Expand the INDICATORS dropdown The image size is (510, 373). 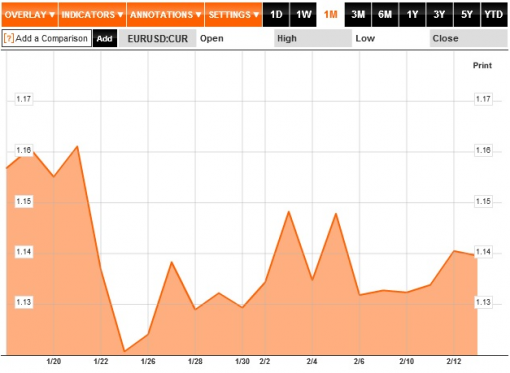click(92, 15)
